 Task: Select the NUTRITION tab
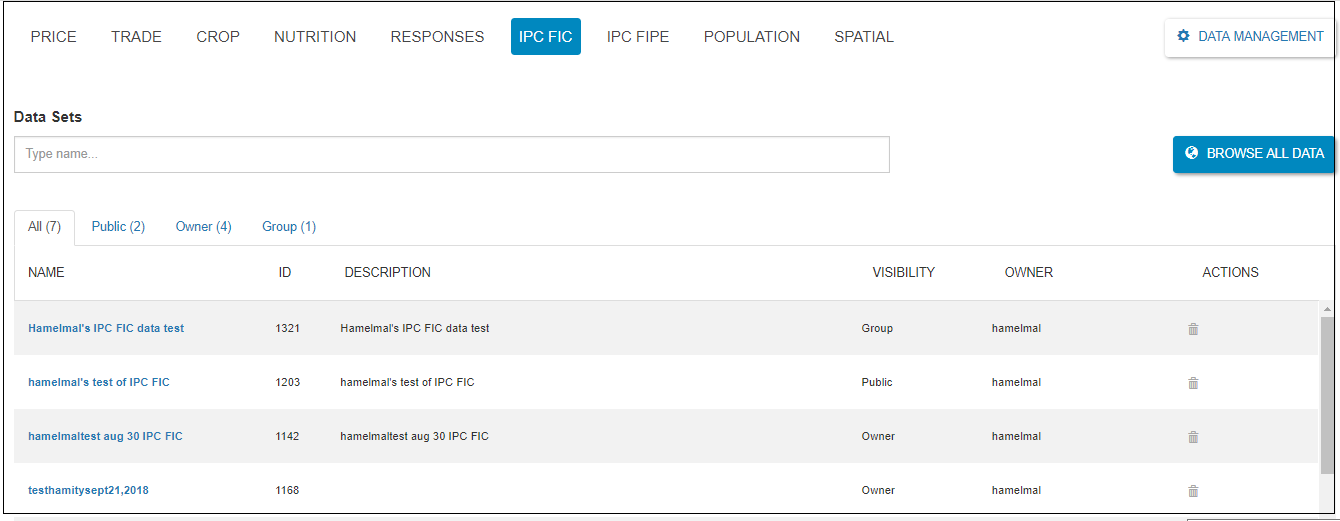(315, 37)
